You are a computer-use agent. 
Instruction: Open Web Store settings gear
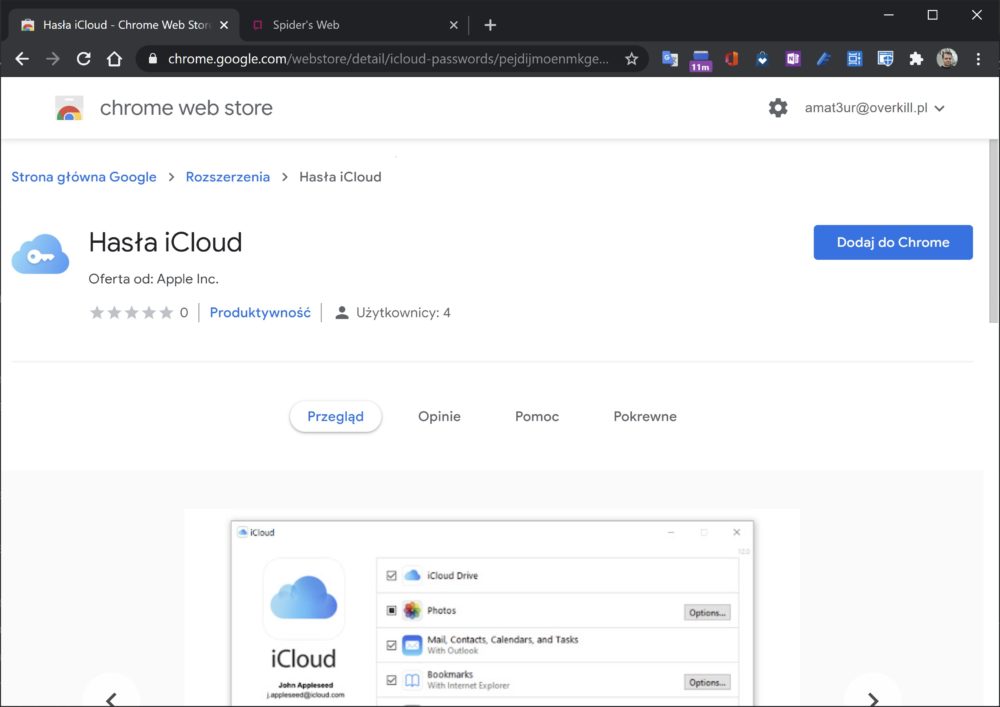(778, 108)
